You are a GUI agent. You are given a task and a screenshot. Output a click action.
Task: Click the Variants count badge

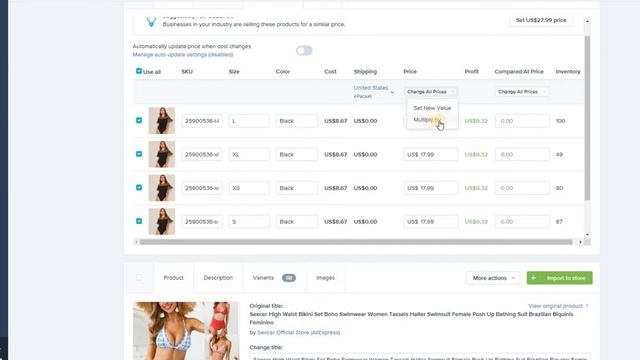coord(289,278)
